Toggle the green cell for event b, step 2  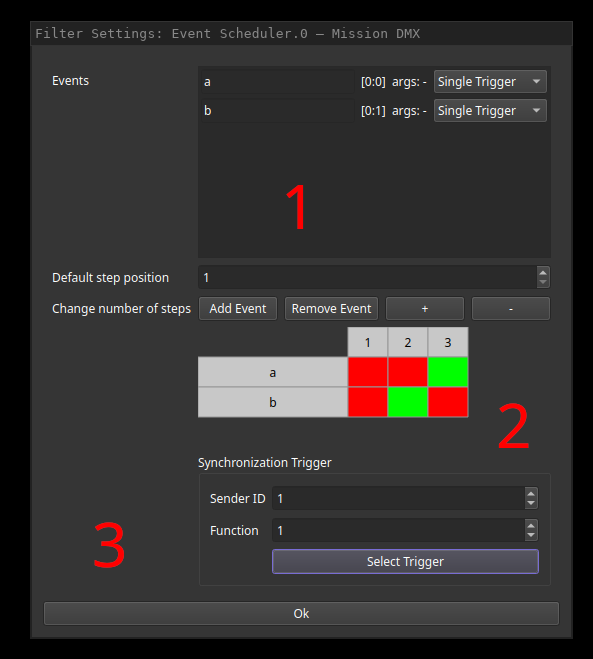click(408, 402)
